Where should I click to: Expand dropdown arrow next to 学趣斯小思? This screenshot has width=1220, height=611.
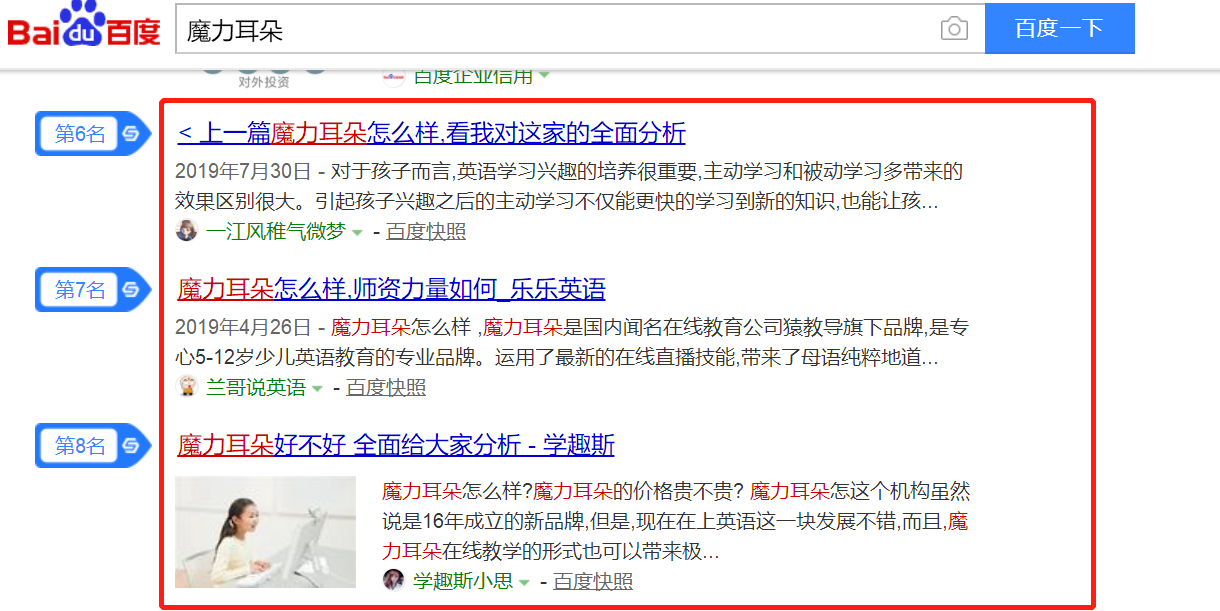524,583
